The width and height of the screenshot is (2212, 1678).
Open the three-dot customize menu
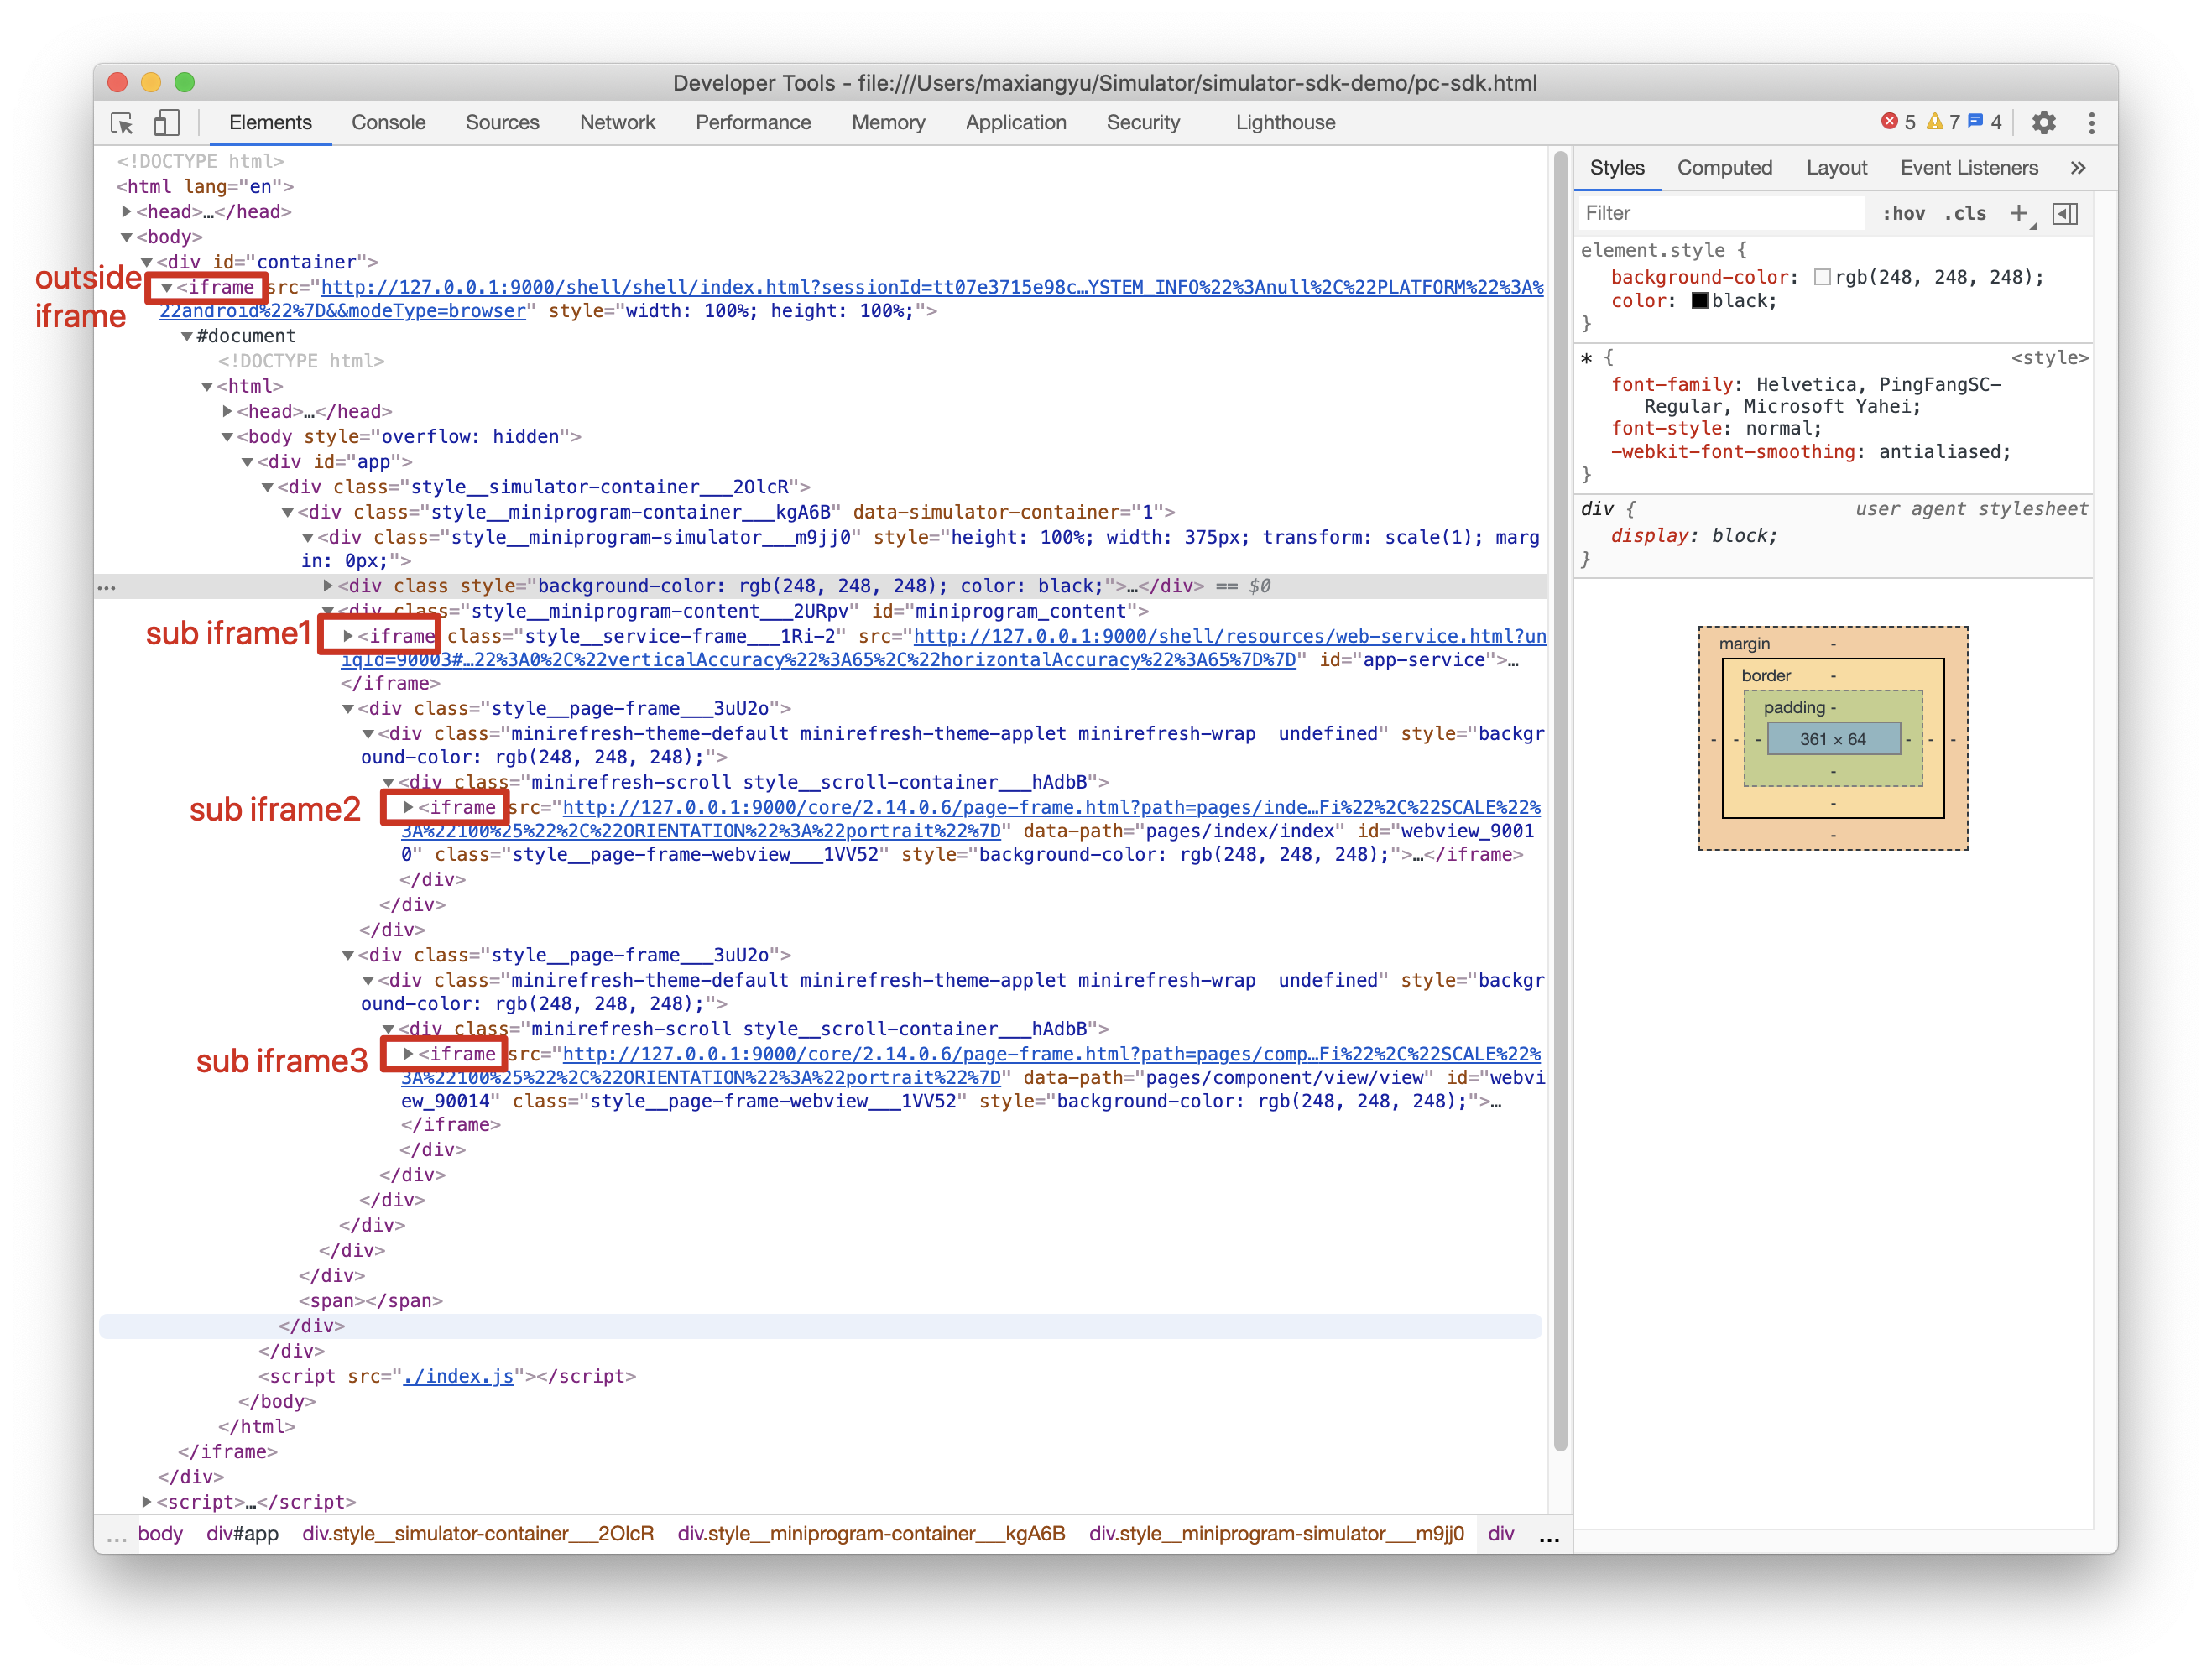(x=2091, y=122)
